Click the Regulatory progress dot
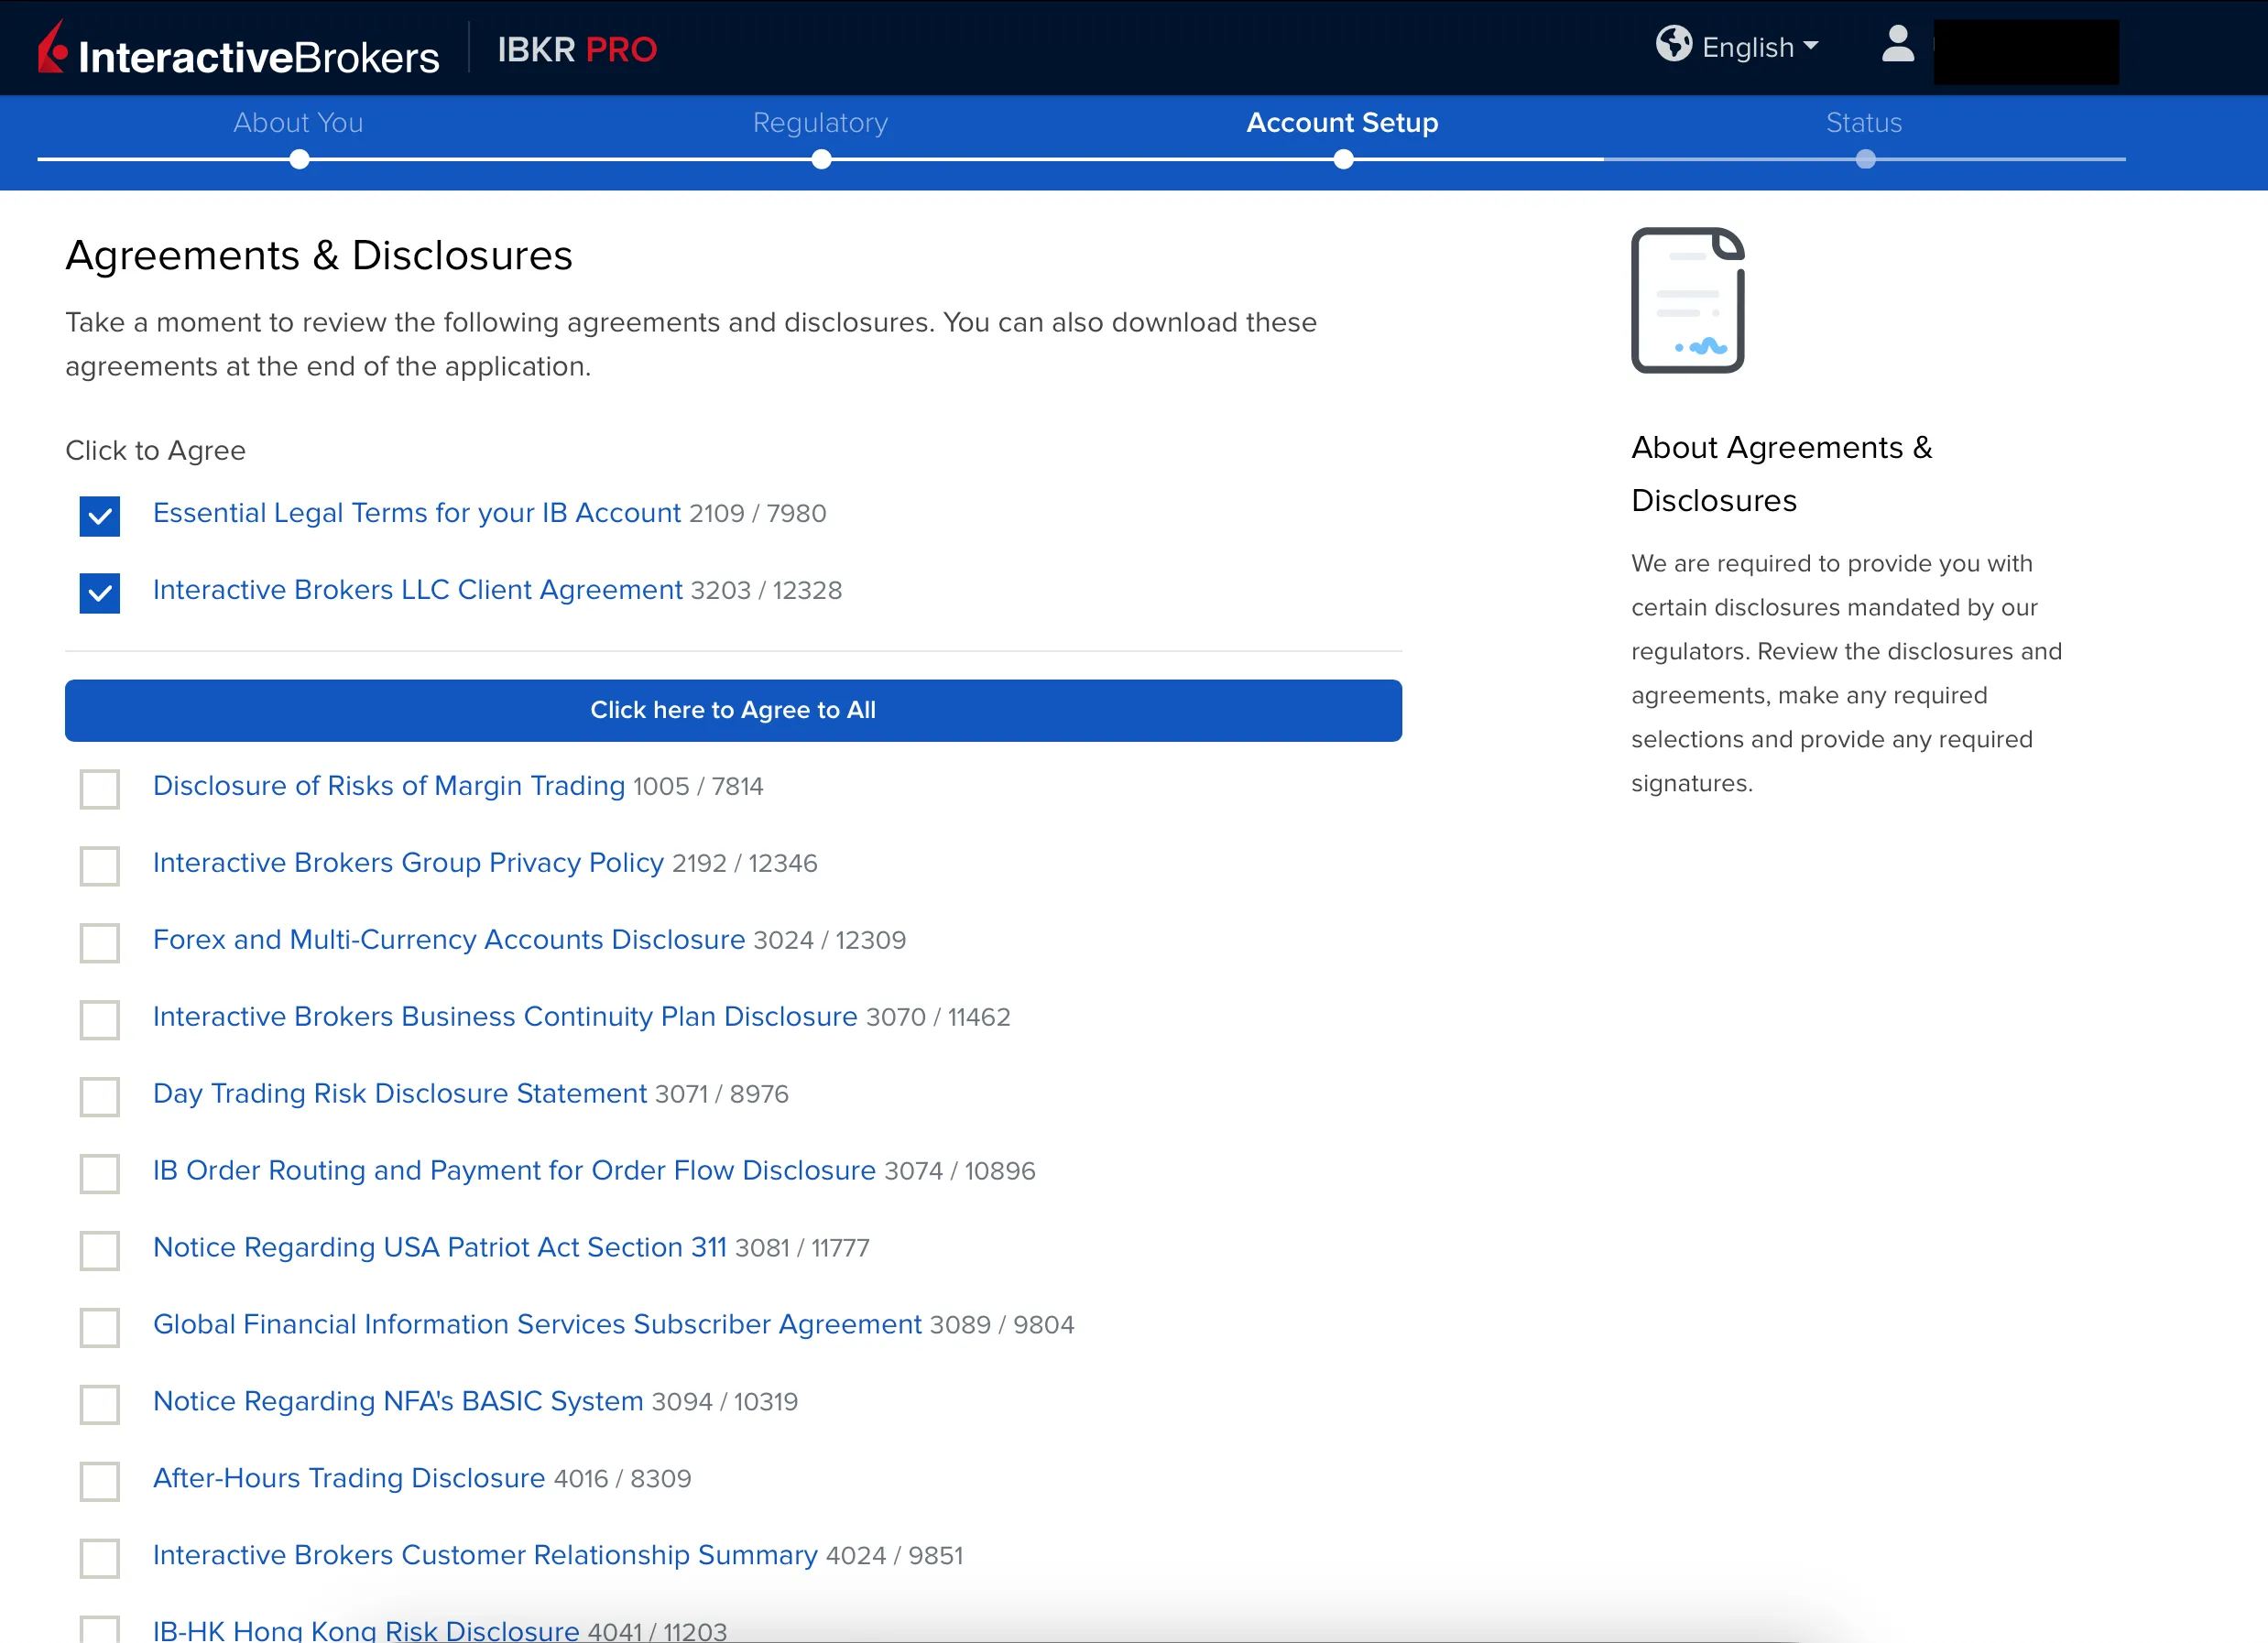Viewport: 2268px width, 1643px height. pyautogui.click(x=821, y=159)
